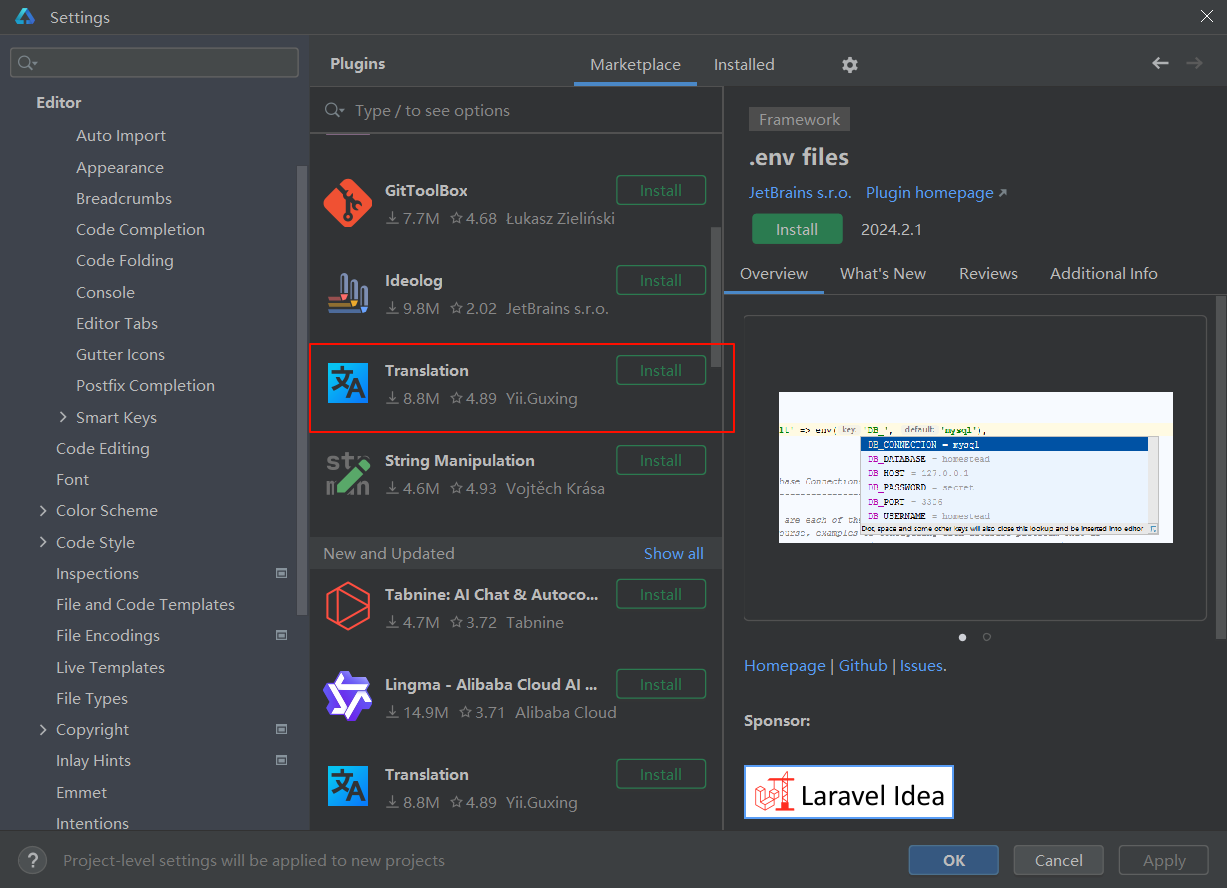Click the second screenshot carousel dot
The height and width of the screenshot is (888, 1227).
985,637
